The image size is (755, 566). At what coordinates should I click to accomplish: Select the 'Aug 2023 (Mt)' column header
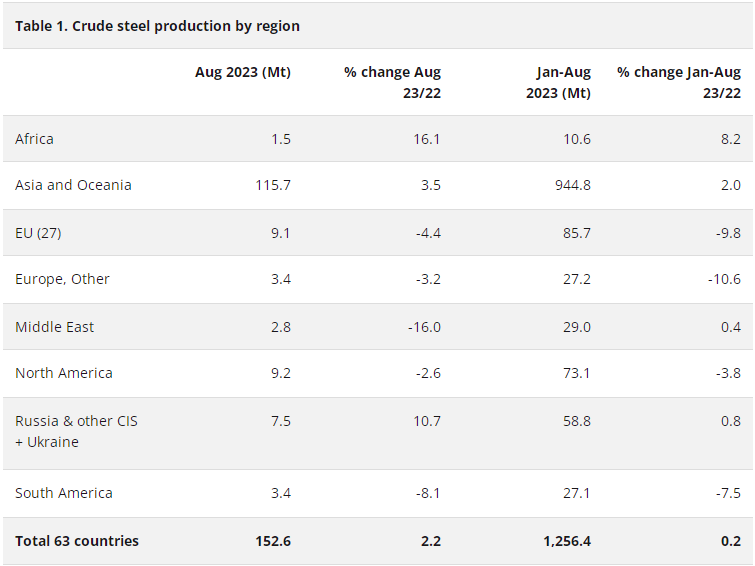243,72
